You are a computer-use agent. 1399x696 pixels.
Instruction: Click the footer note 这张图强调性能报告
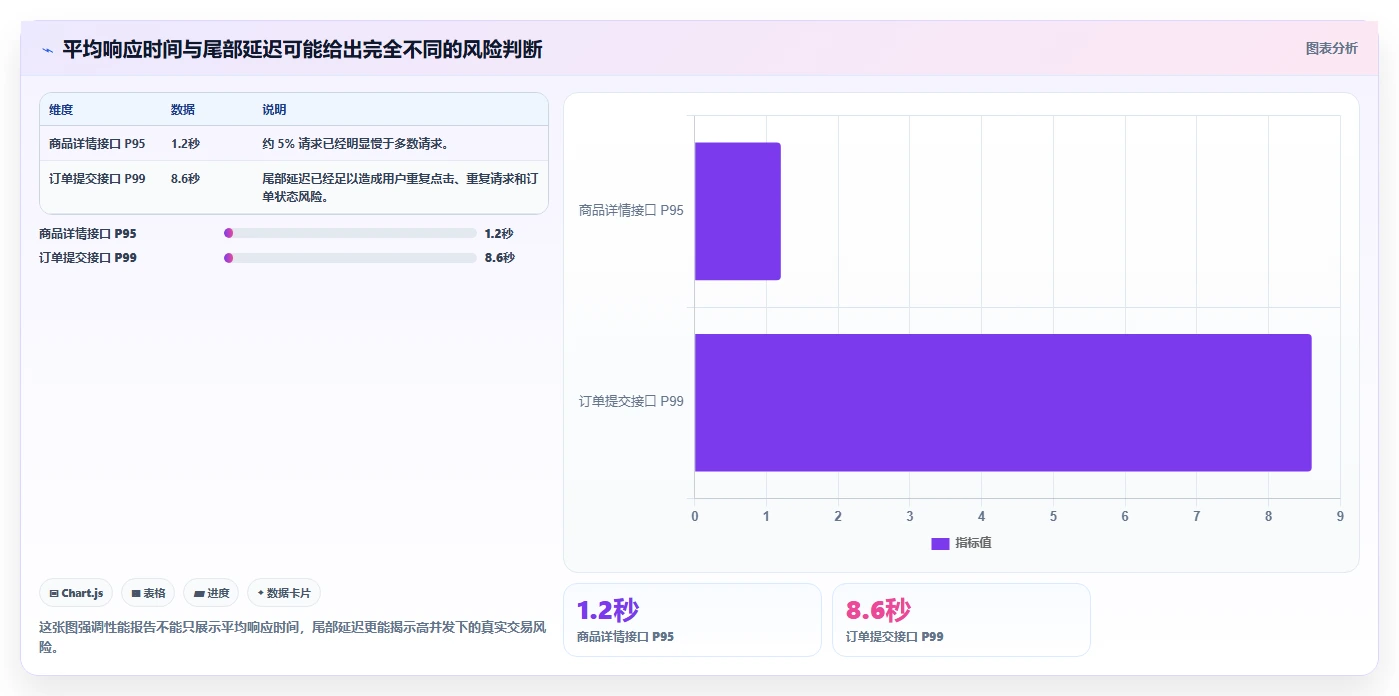[x=292, y=637]
